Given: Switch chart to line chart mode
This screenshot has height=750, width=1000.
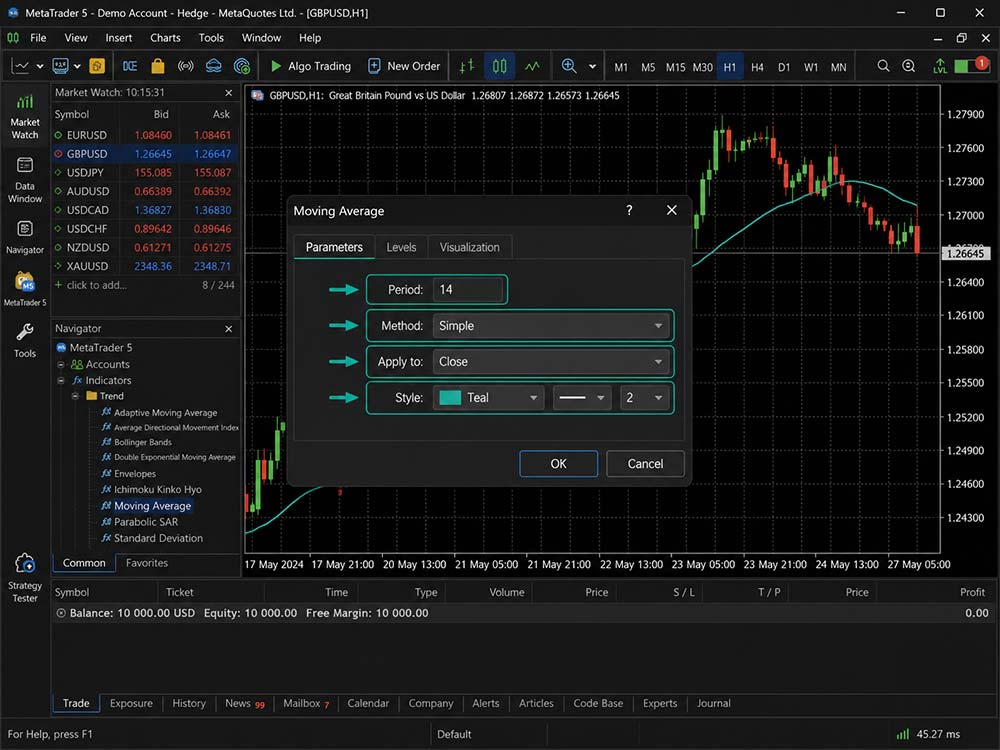Looking at the screenshot, I should 532,66.
